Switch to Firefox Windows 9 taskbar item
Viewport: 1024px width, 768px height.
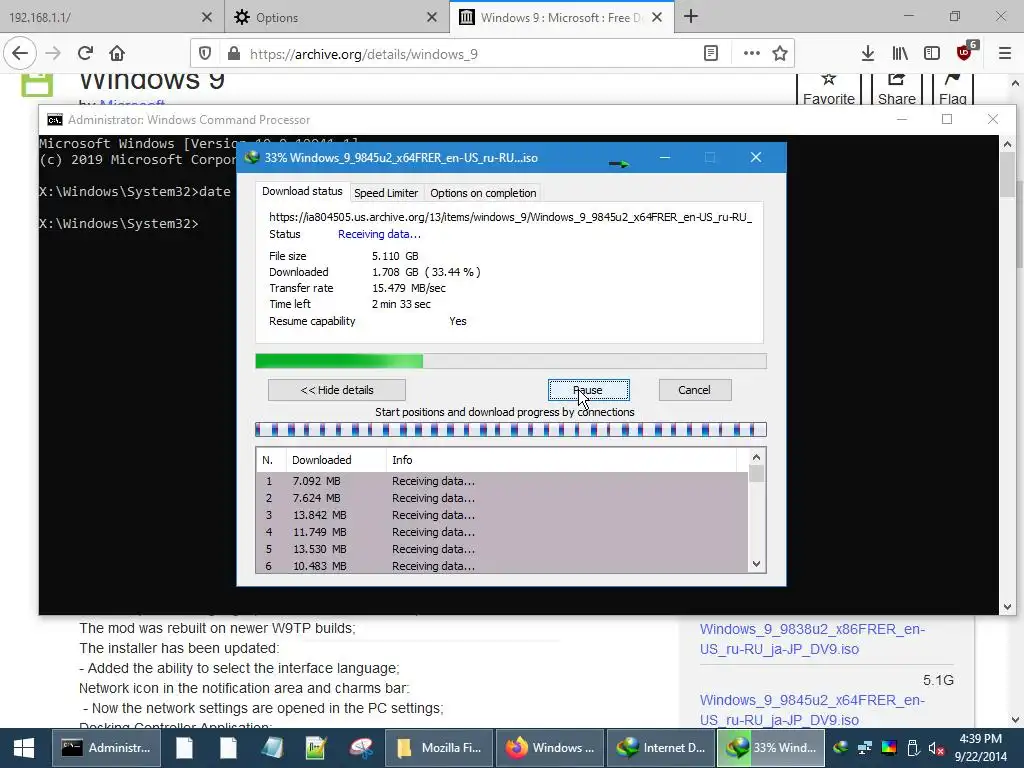[550, 748]
